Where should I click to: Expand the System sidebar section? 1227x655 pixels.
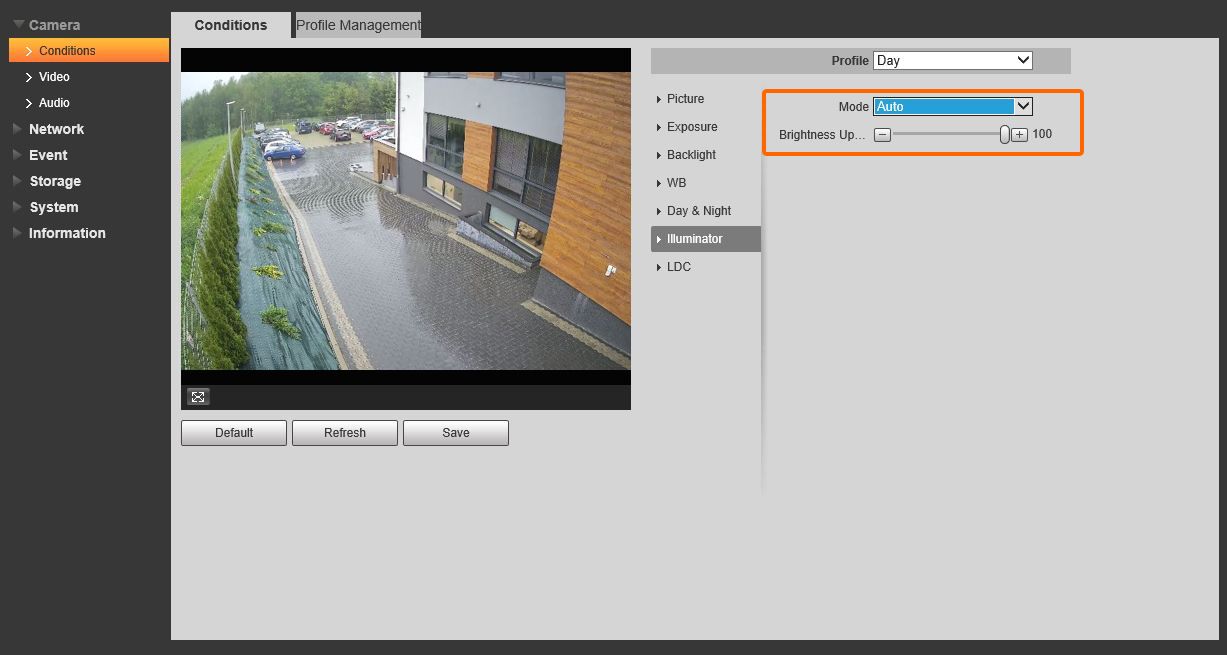click(x=53, y=207)
